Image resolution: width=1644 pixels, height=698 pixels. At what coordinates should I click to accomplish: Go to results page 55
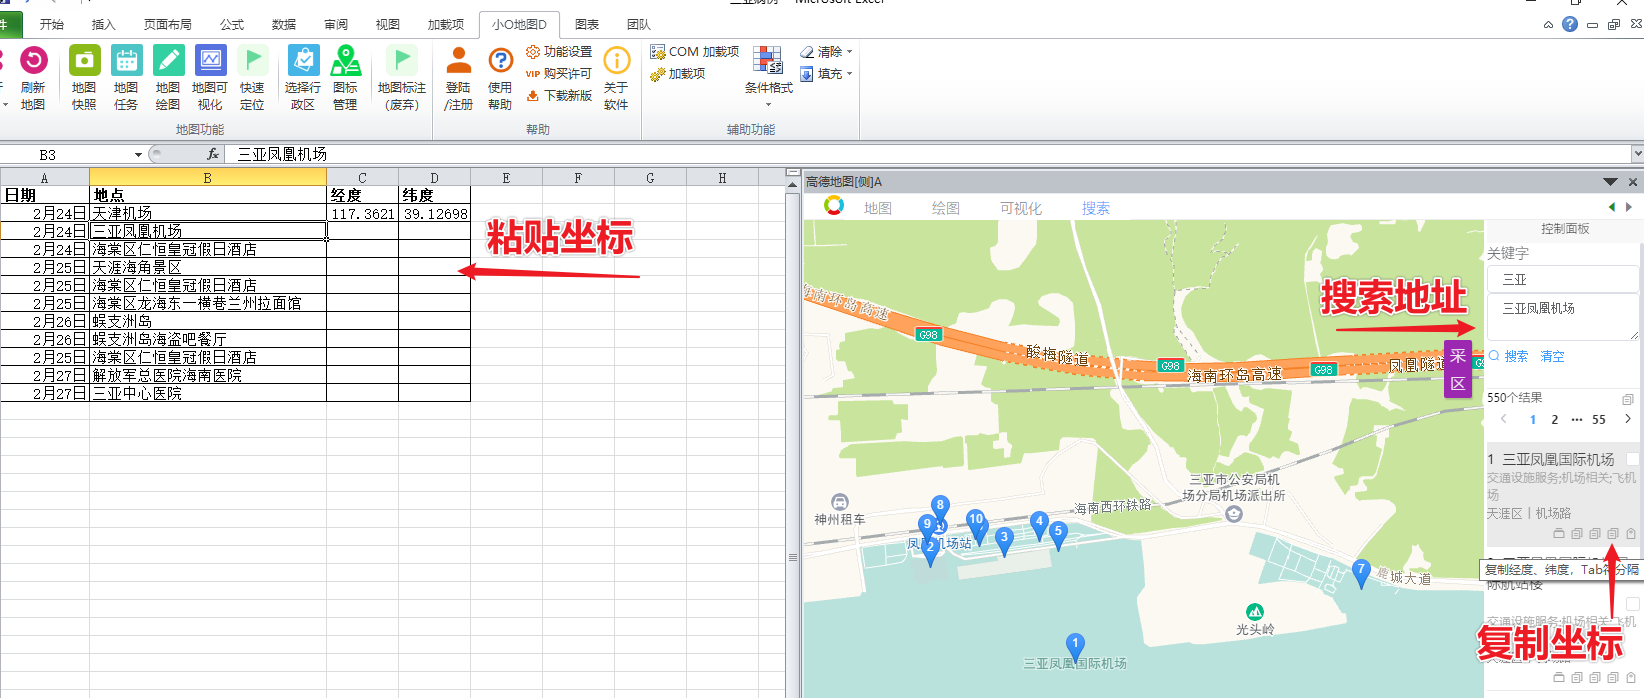click(x=1599, y=420)
